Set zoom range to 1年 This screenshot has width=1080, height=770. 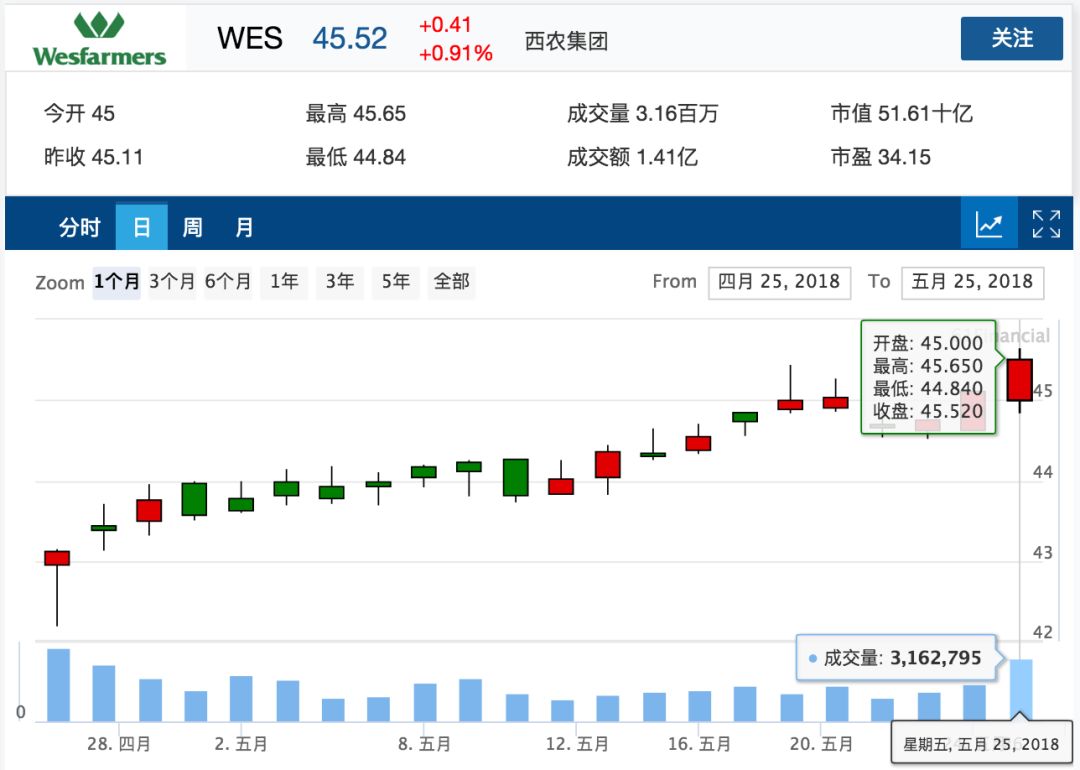(284, 282)
